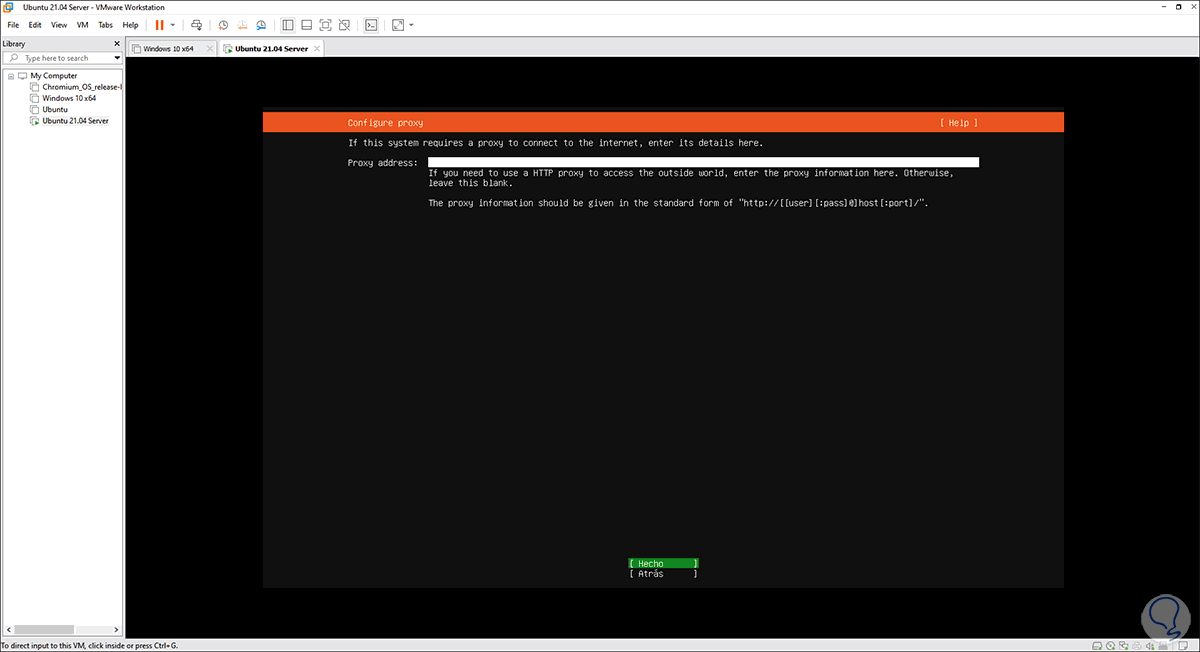Click the sound card status icon
This screenshot has width=1200, height=652.
coord(1150,645)
